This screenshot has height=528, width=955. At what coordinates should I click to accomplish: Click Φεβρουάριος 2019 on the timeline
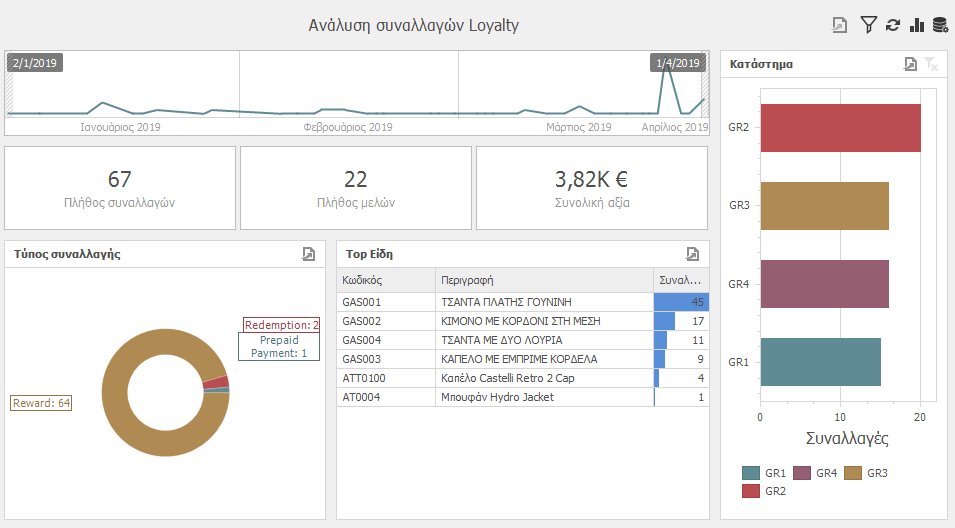click(x=348, y=127)
